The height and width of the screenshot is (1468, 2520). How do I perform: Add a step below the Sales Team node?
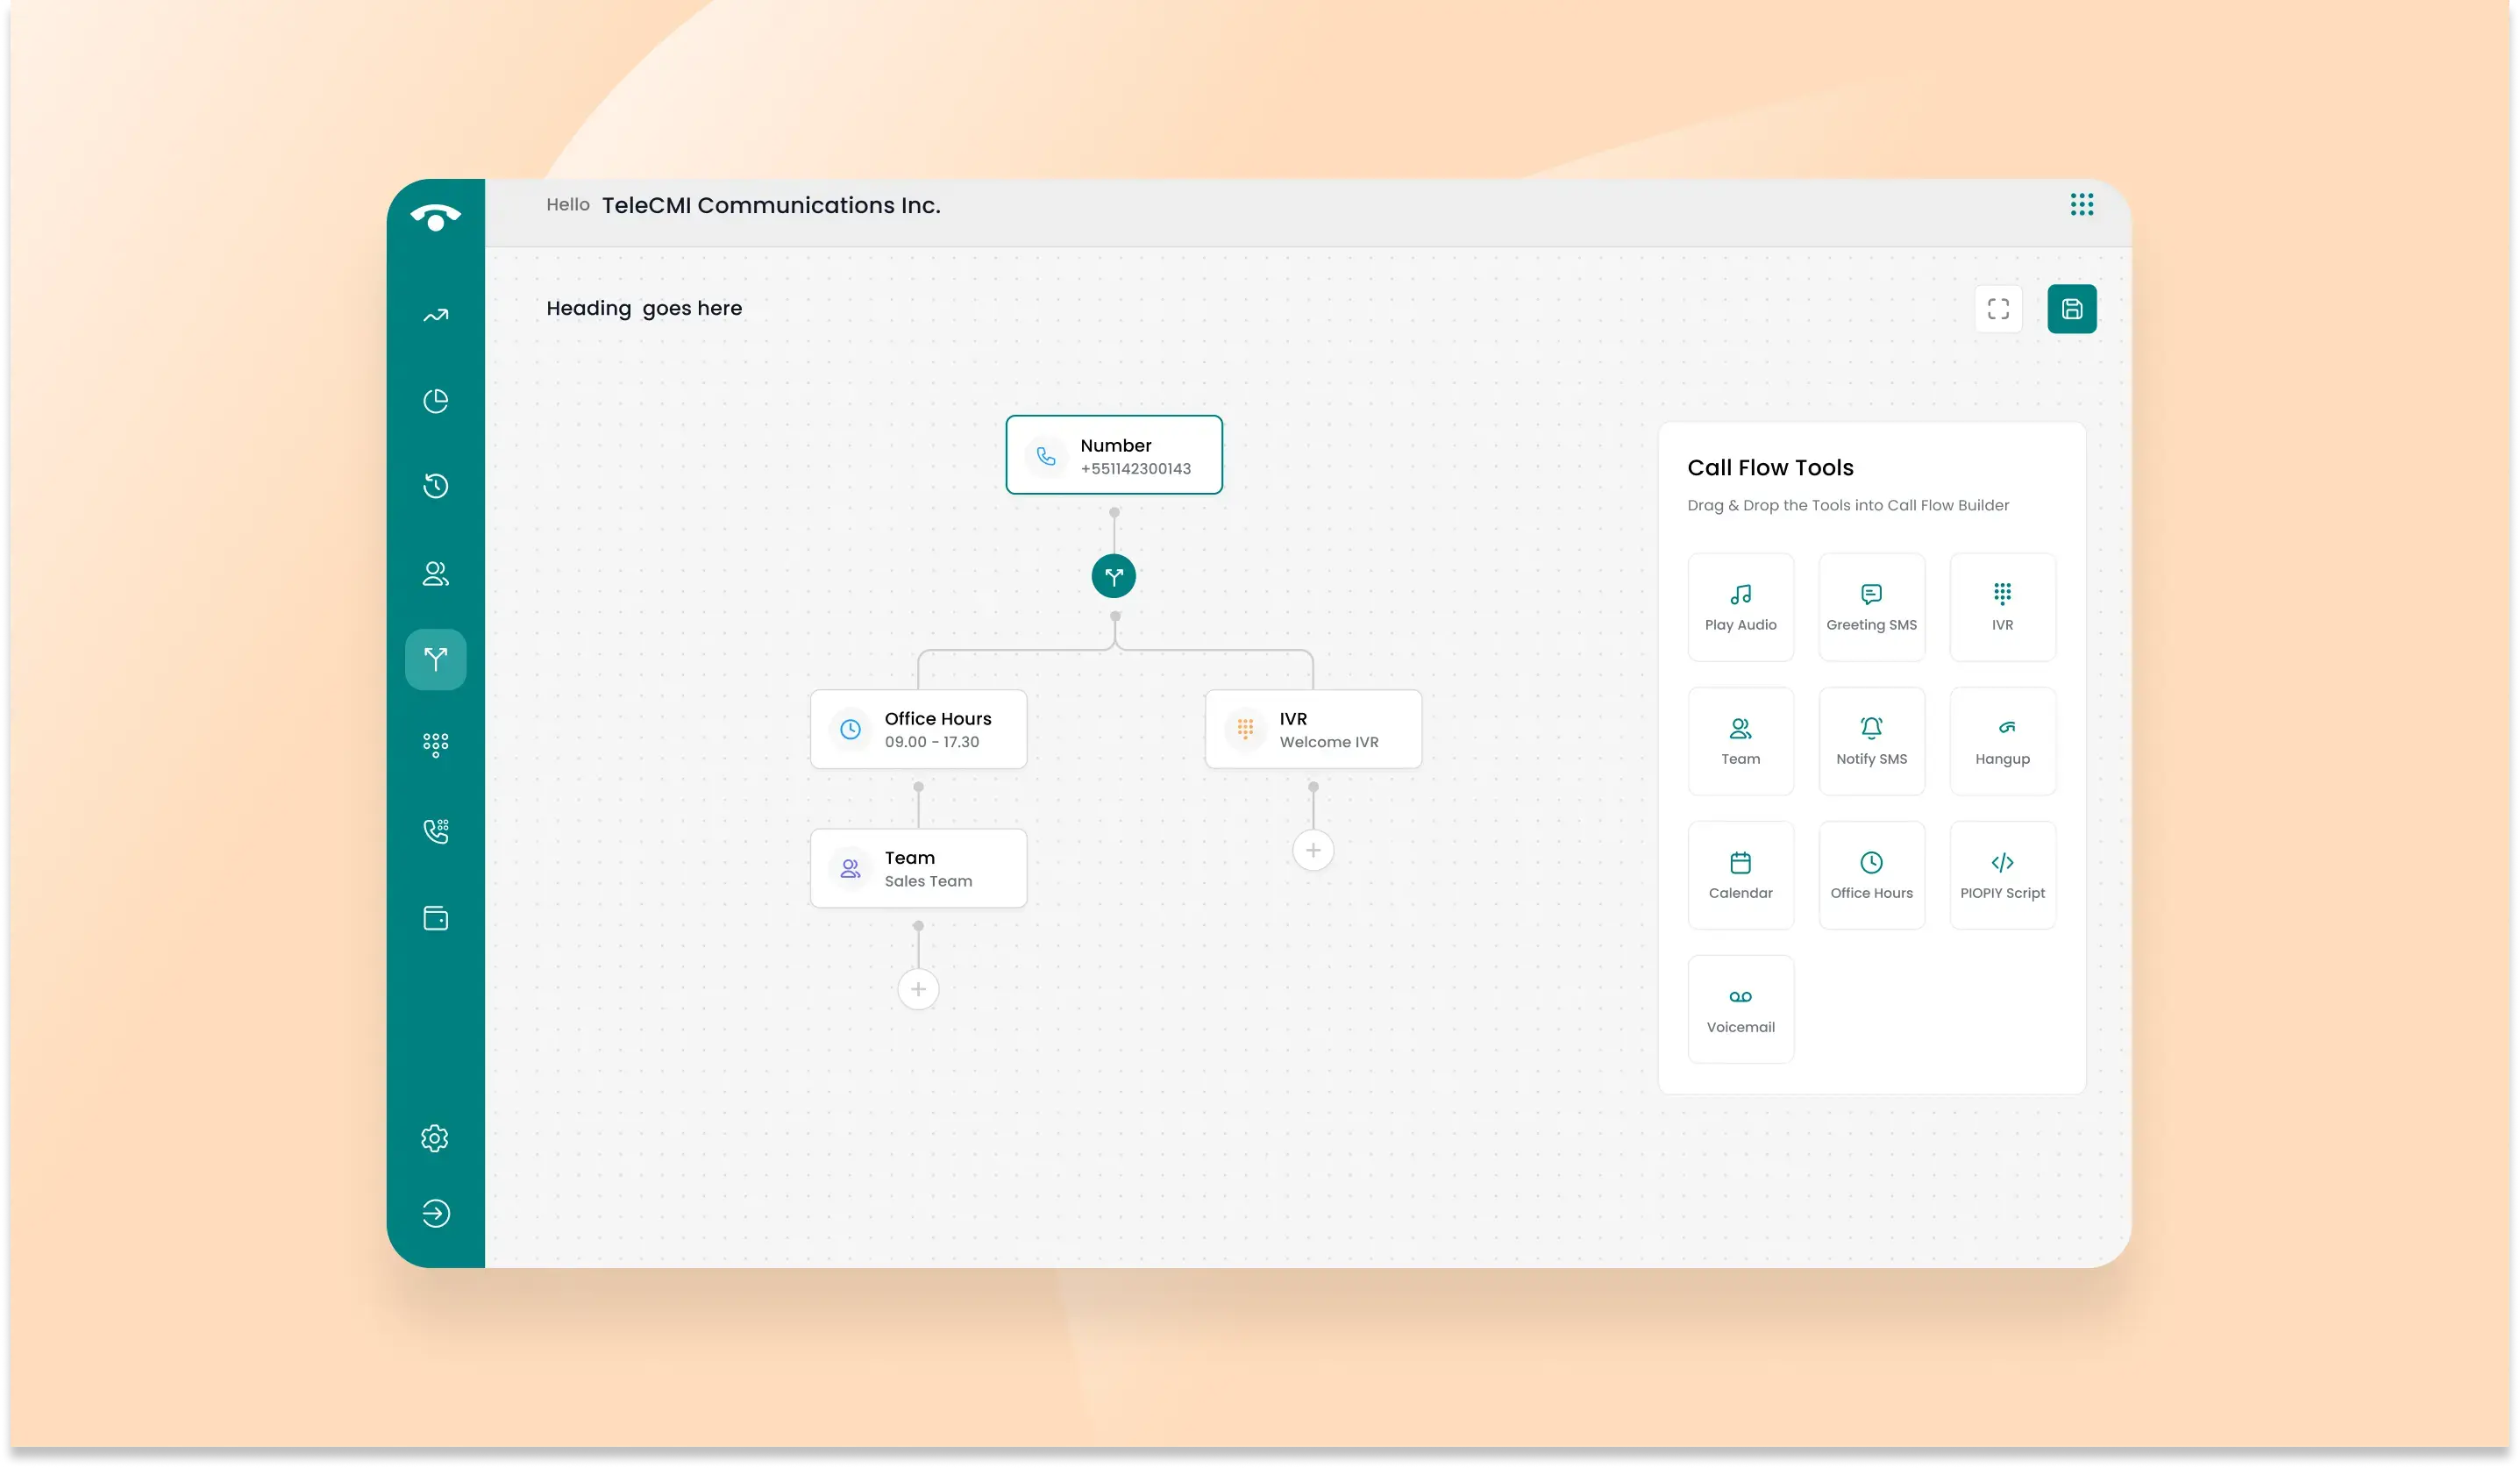[x=918, y=989]
